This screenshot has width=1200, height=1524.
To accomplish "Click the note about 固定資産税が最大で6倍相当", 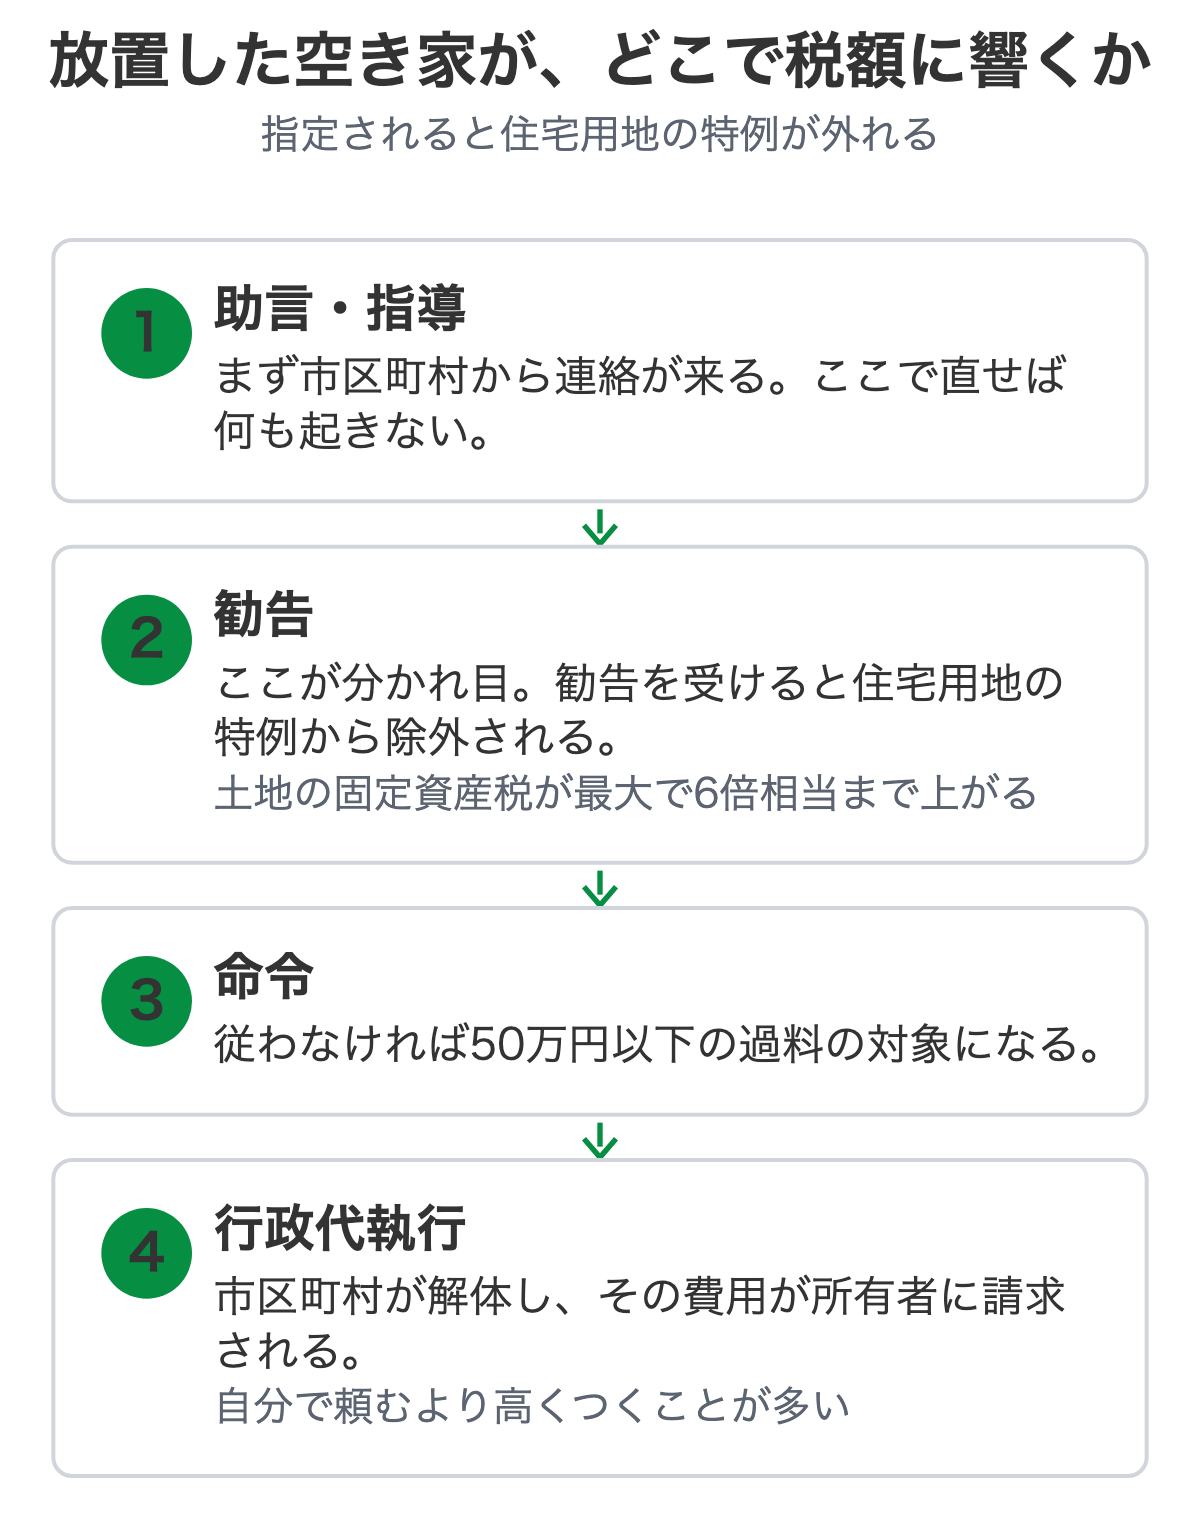I will pyautogui.click(x=626, y=793).
